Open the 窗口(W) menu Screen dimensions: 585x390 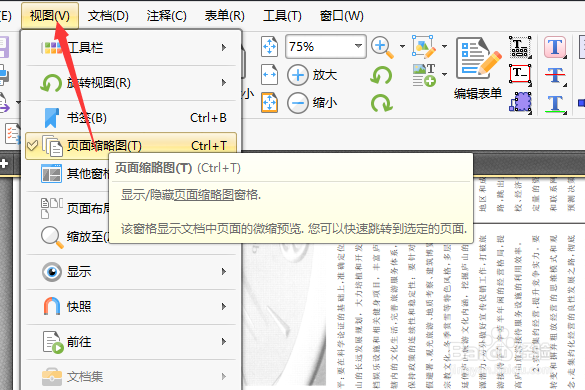[x=341, y=16]
